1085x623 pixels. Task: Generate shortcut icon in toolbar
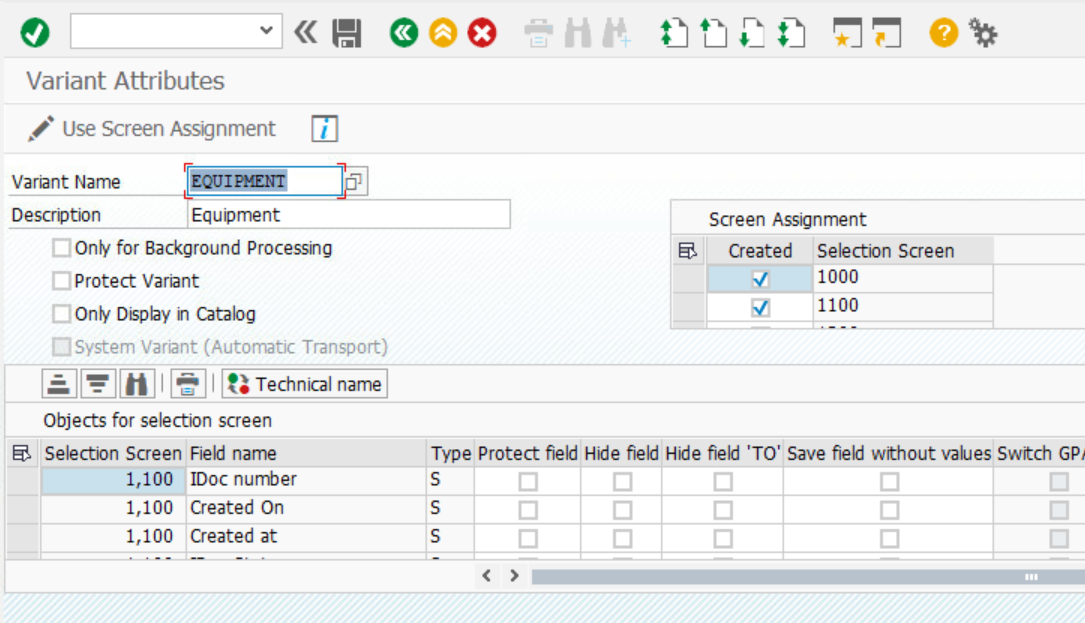coord(887,33)
